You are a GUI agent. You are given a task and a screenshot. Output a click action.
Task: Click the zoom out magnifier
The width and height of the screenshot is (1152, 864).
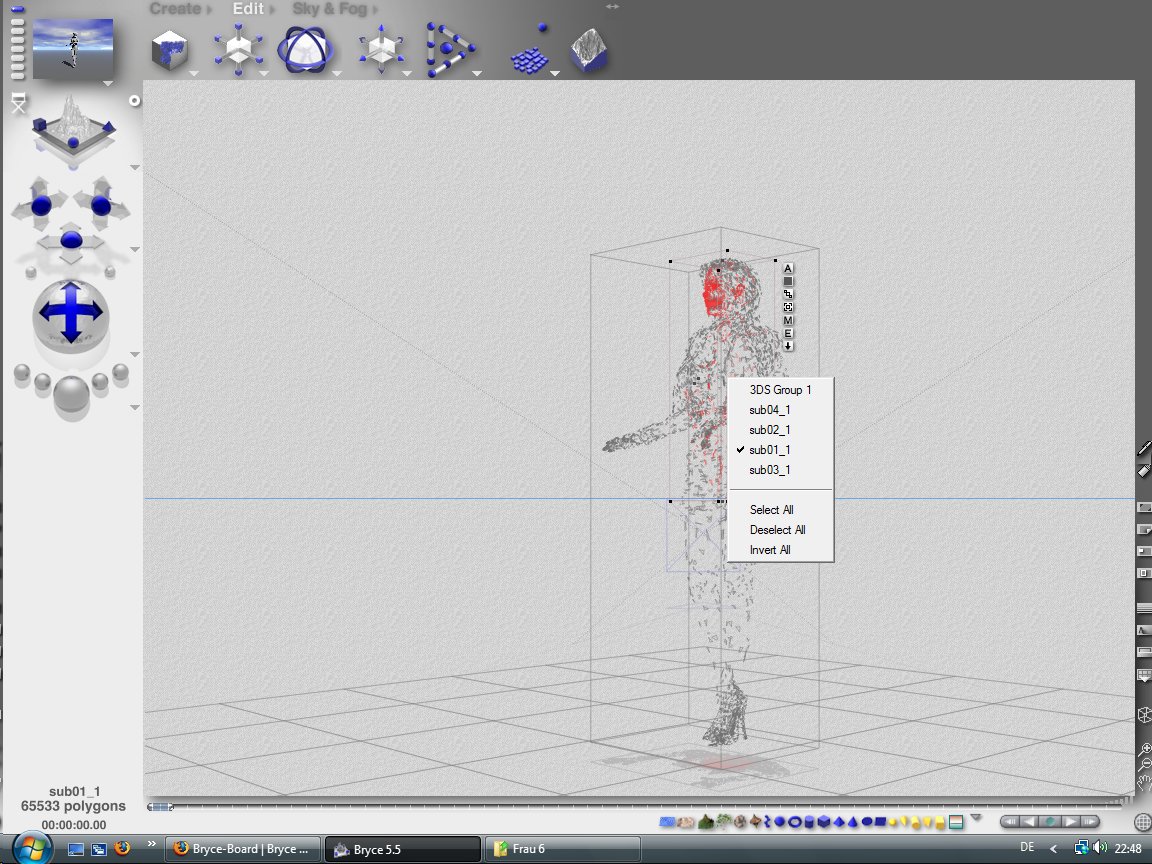coord(1145,766)
